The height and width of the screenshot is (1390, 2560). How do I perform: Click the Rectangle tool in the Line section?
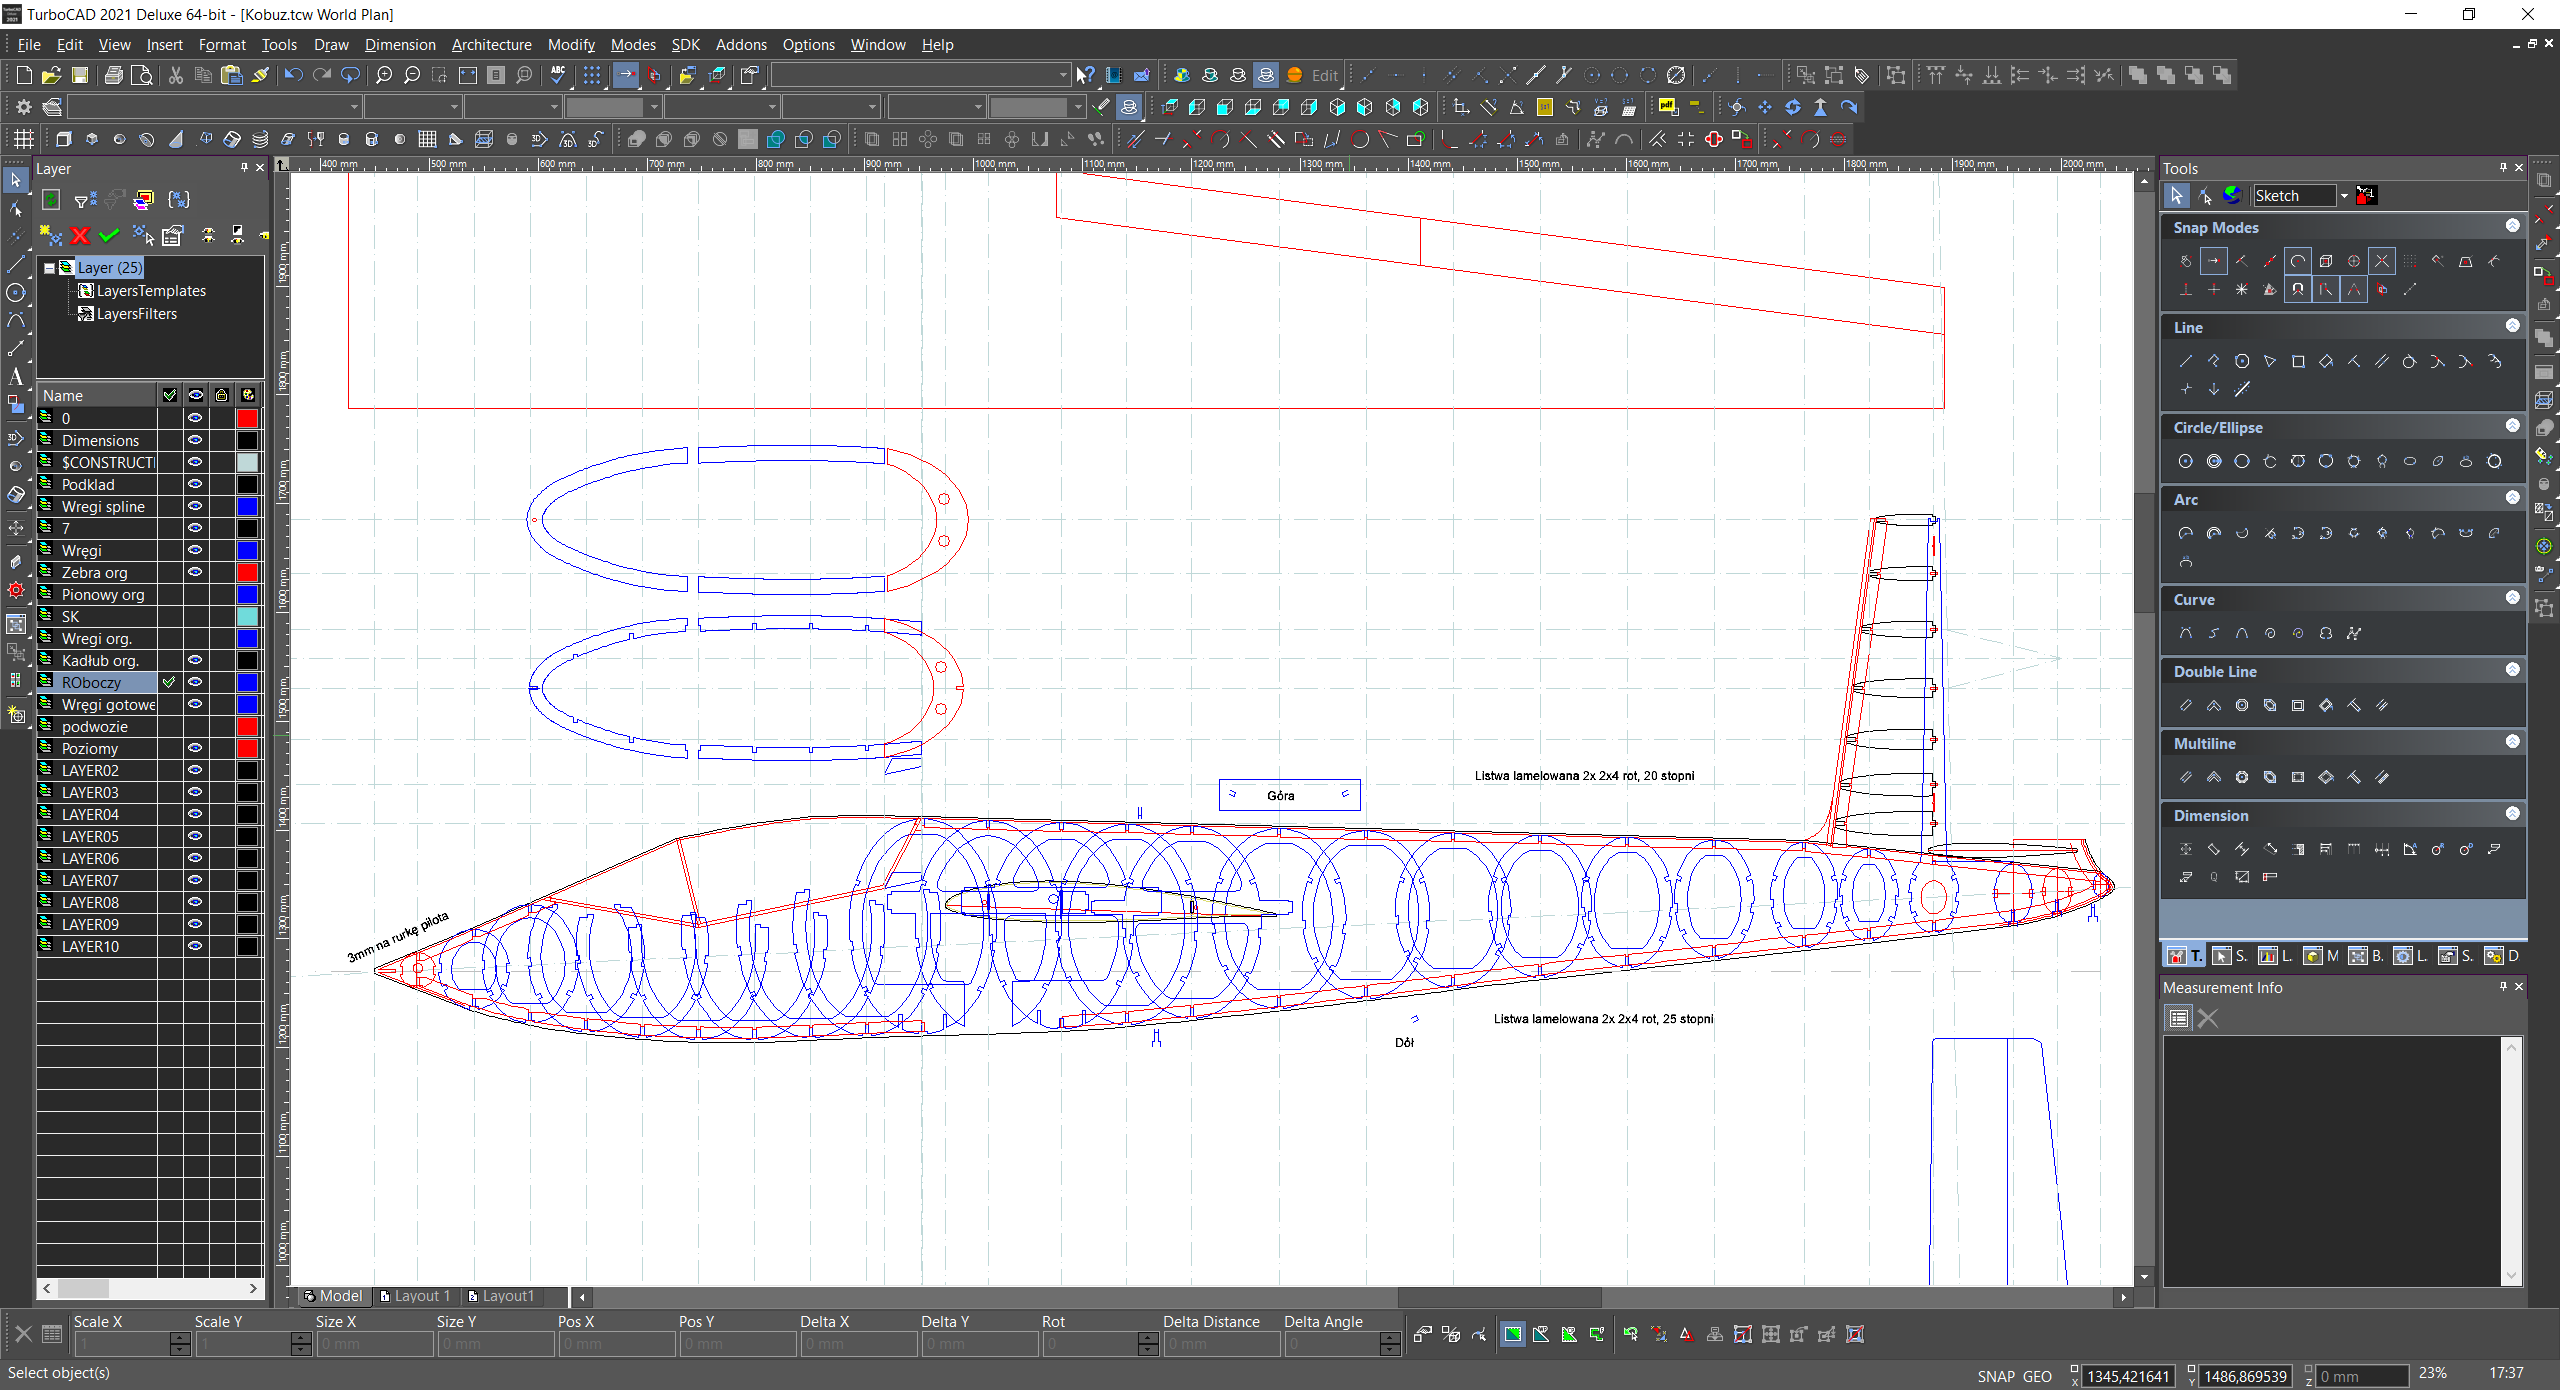pyautogui.click(x=2298, y=361)
